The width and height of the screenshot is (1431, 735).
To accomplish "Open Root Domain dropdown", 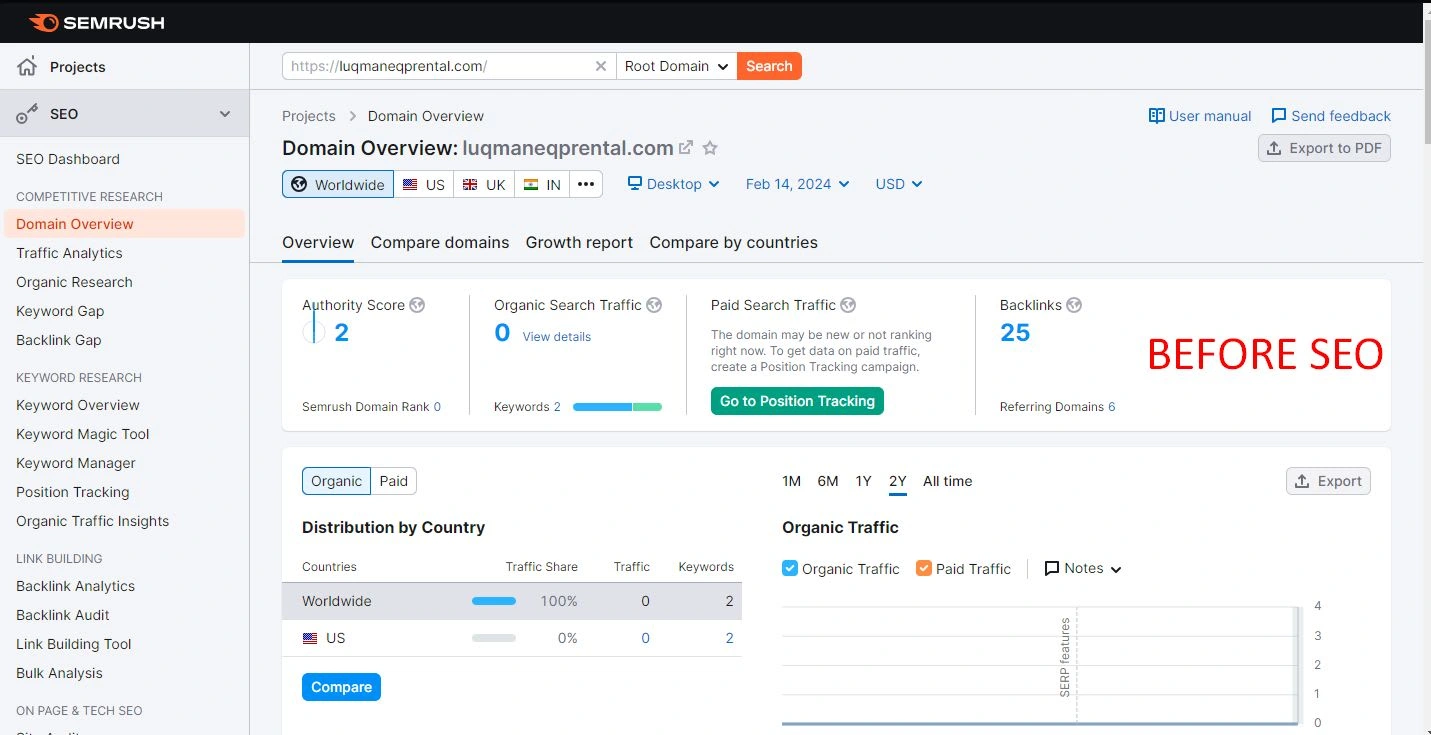I will (x=677, y=66).
